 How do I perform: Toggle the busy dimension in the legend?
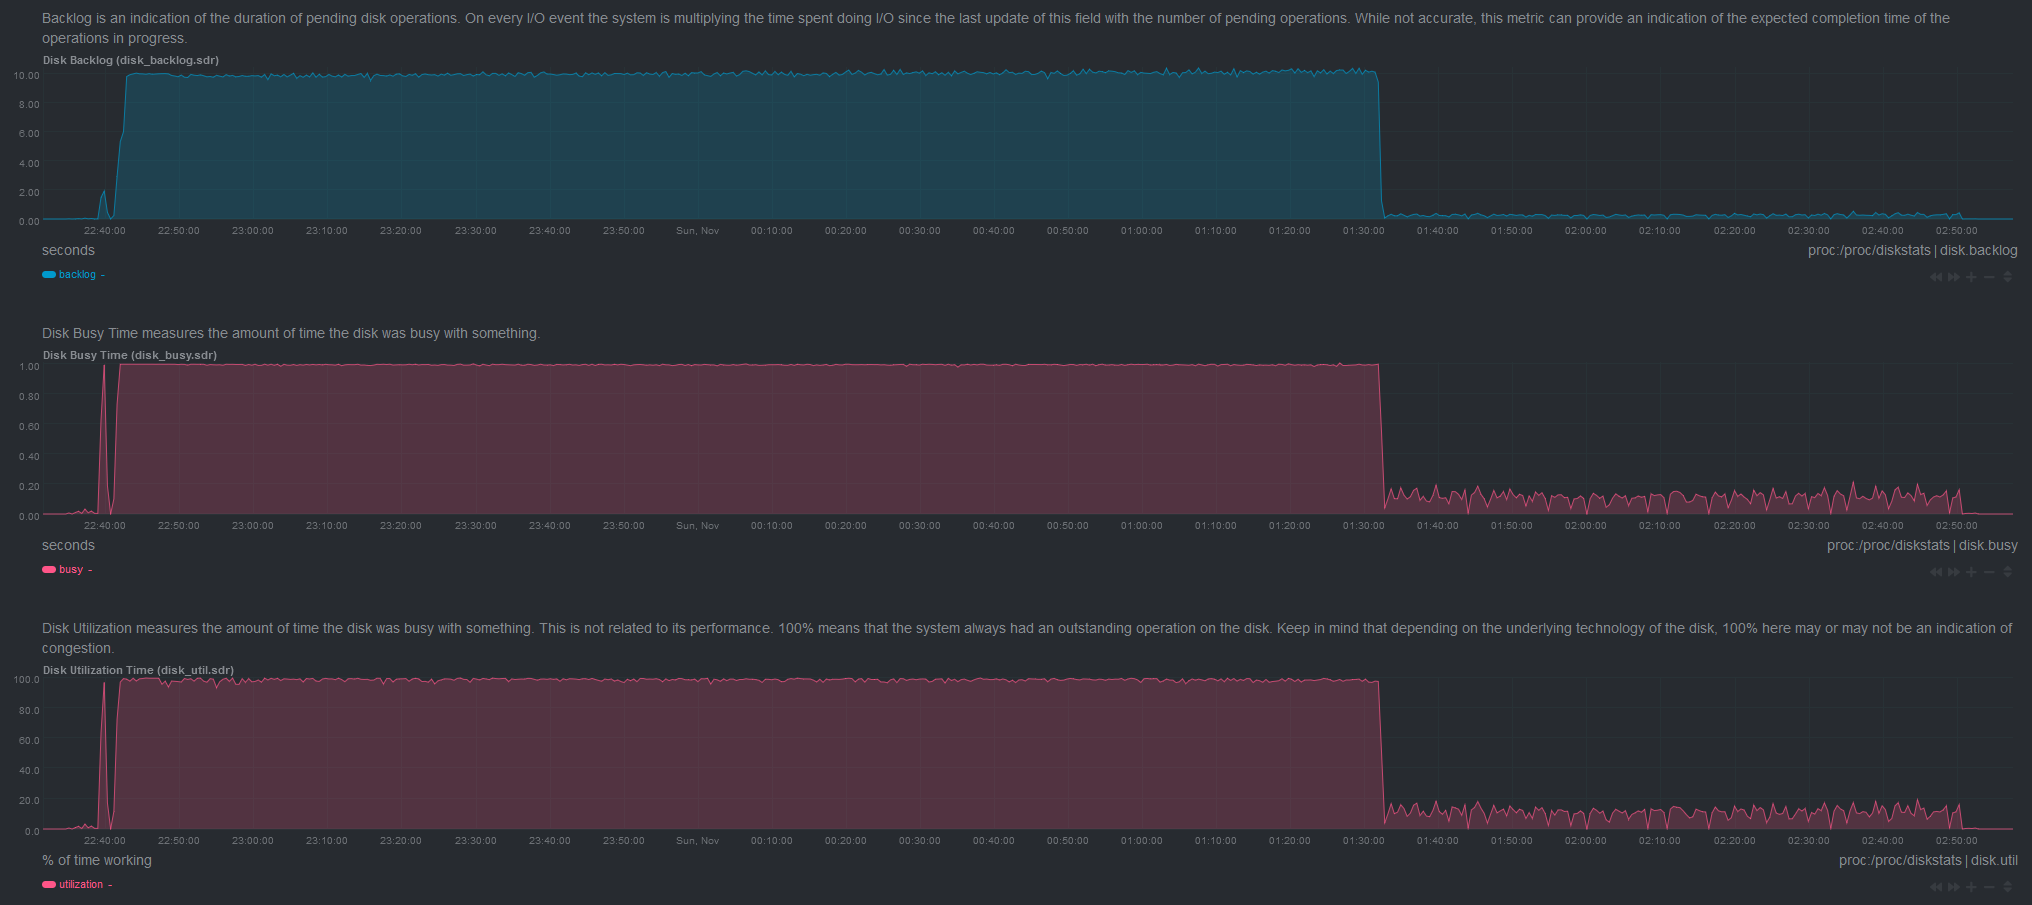click(71, 569)
